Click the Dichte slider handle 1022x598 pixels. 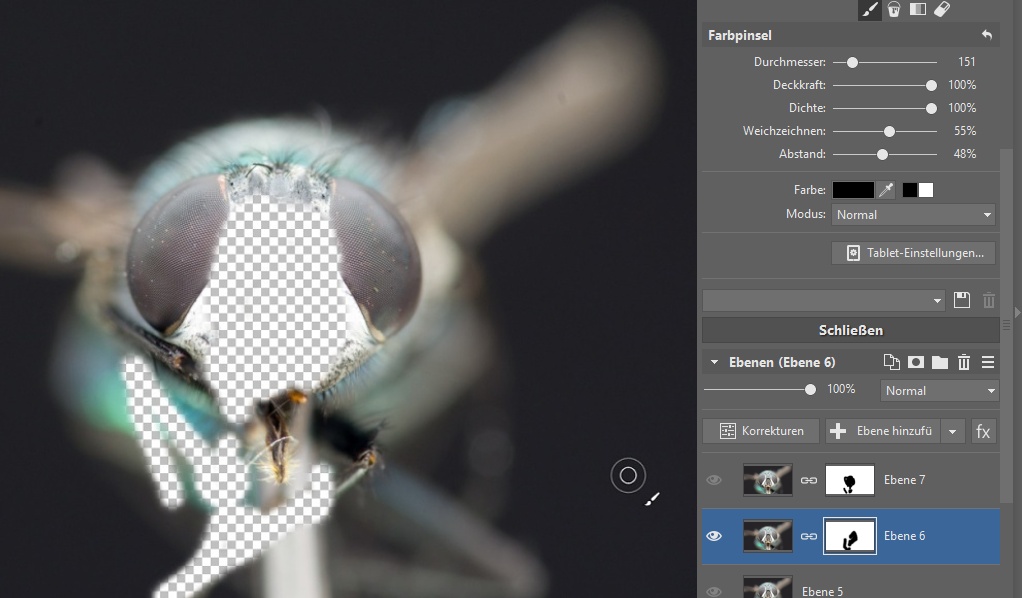pos(931,108)
